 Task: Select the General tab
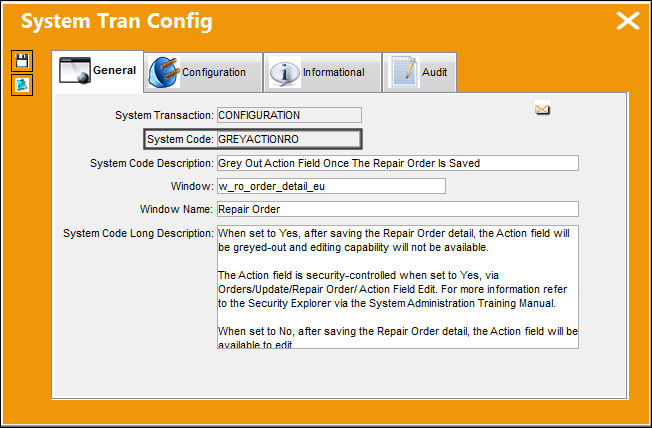pos(98,71)
